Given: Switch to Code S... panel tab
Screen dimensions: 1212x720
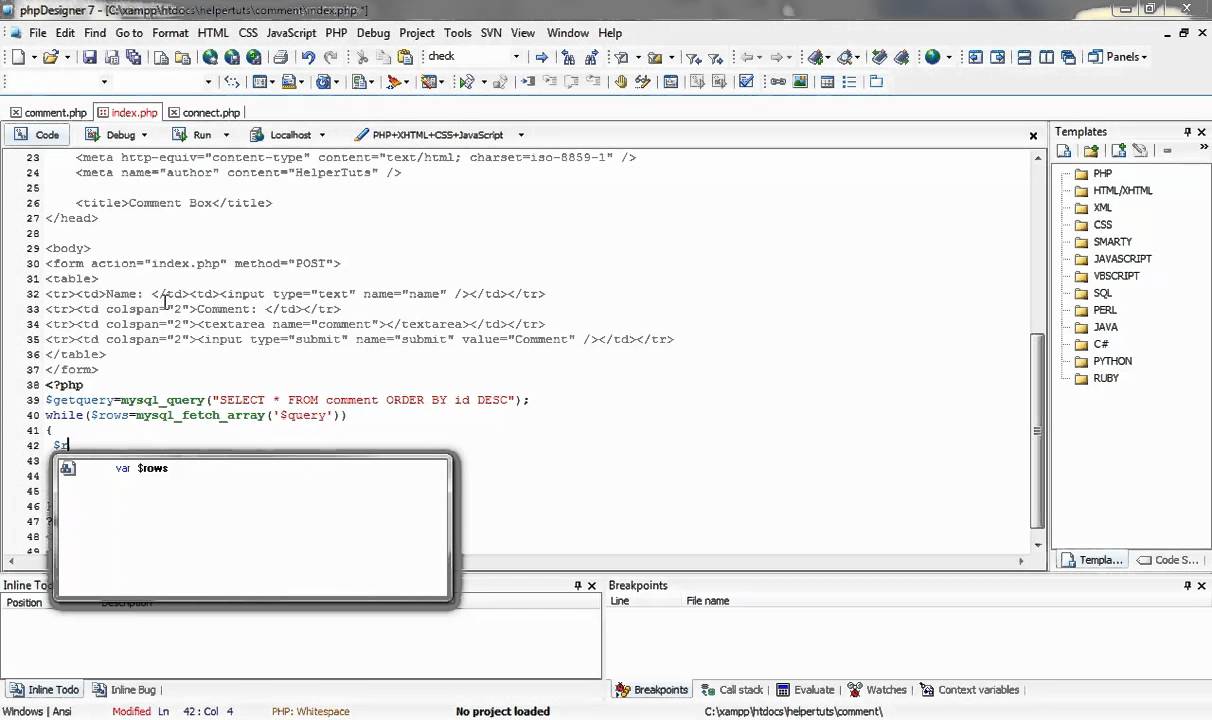Looking at the screenshot, I should pos(1167,560).
